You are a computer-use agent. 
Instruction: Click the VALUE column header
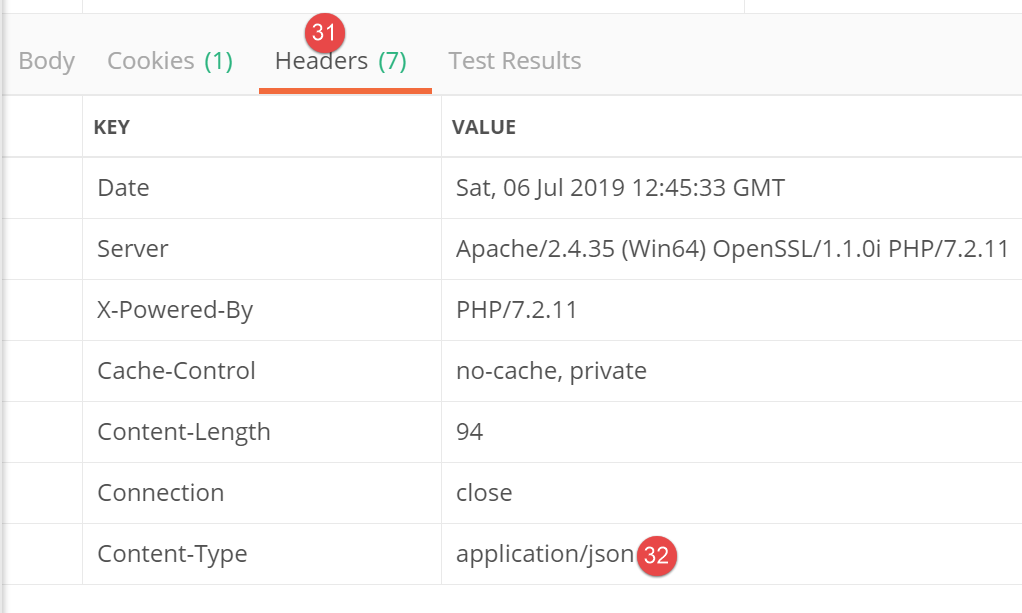484,127
